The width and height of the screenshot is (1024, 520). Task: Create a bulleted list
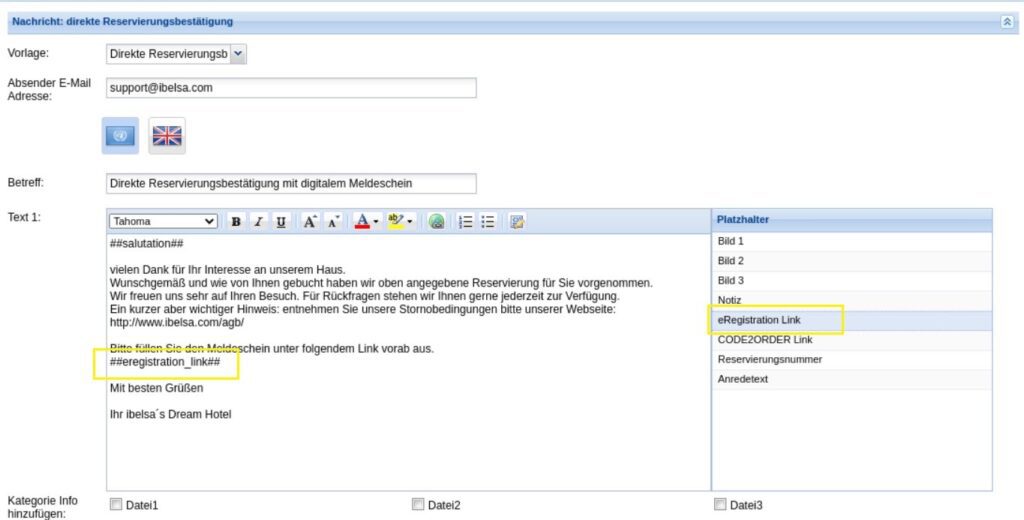pyautogui.click(x=488, y=222)
